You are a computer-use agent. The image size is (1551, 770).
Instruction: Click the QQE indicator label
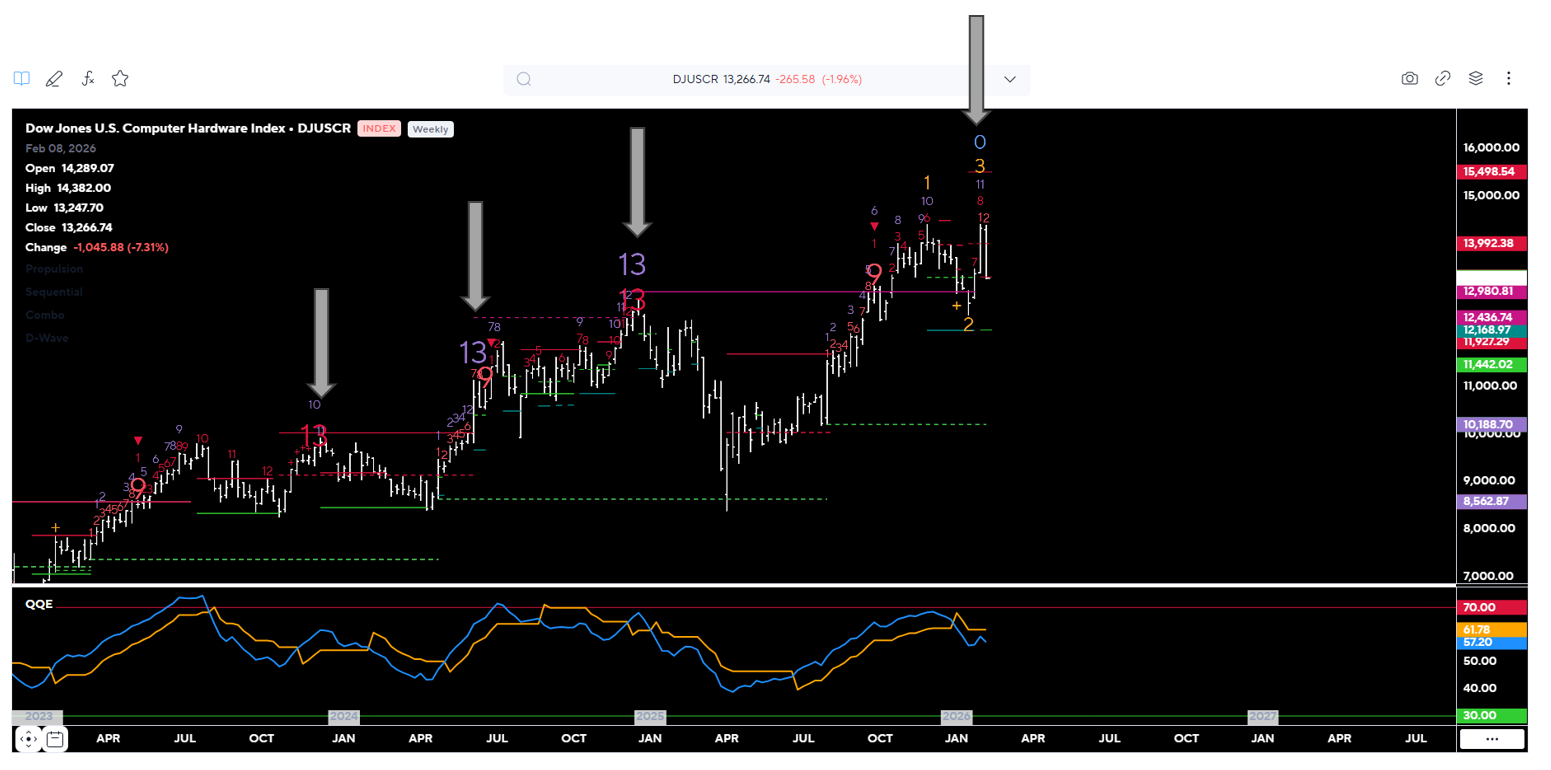pyautogui.click(x=38, y=605)
